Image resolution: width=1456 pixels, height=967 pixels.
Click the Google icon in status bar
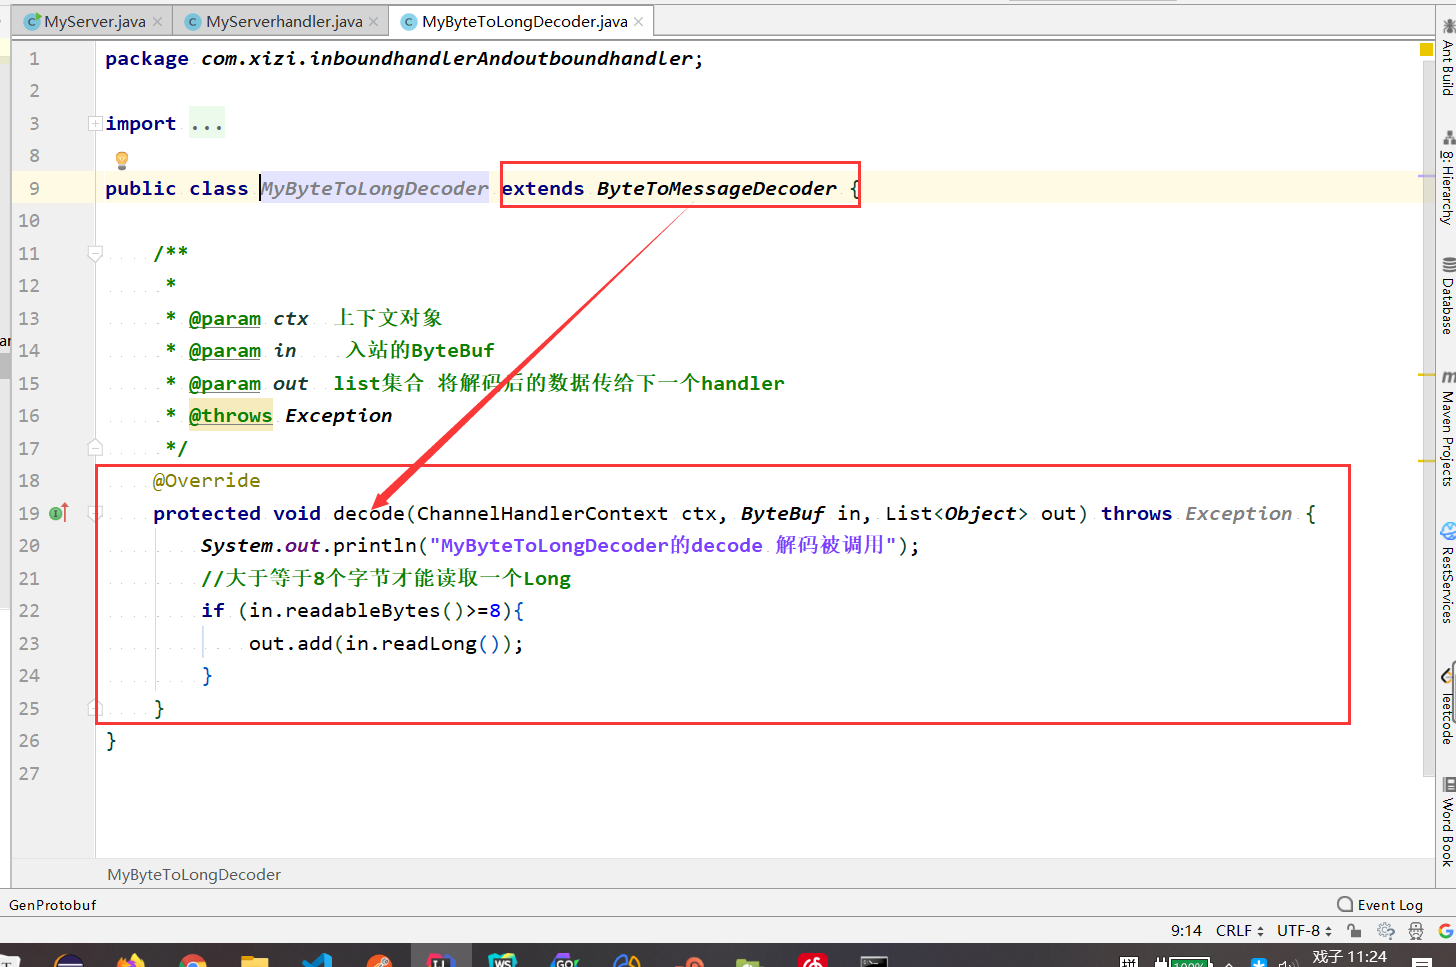[x=1446, y=931]
